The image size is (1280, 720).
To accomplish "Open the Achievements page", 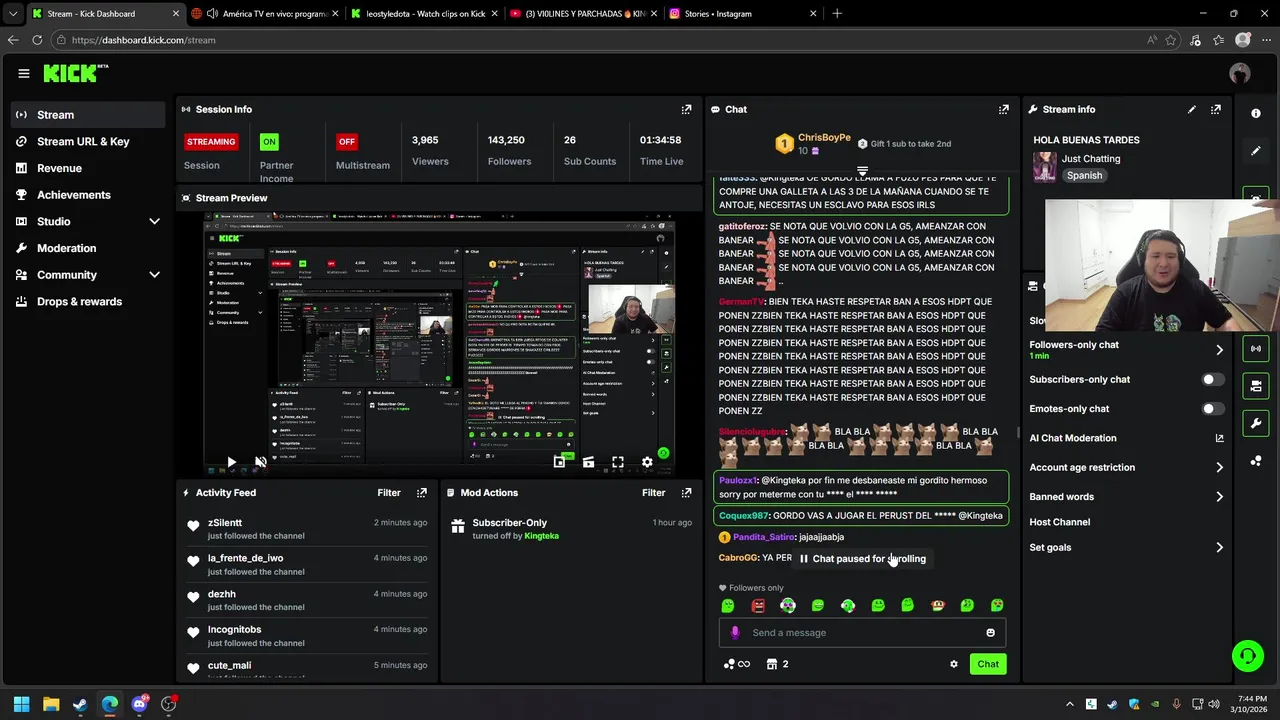I will point(88,195).
